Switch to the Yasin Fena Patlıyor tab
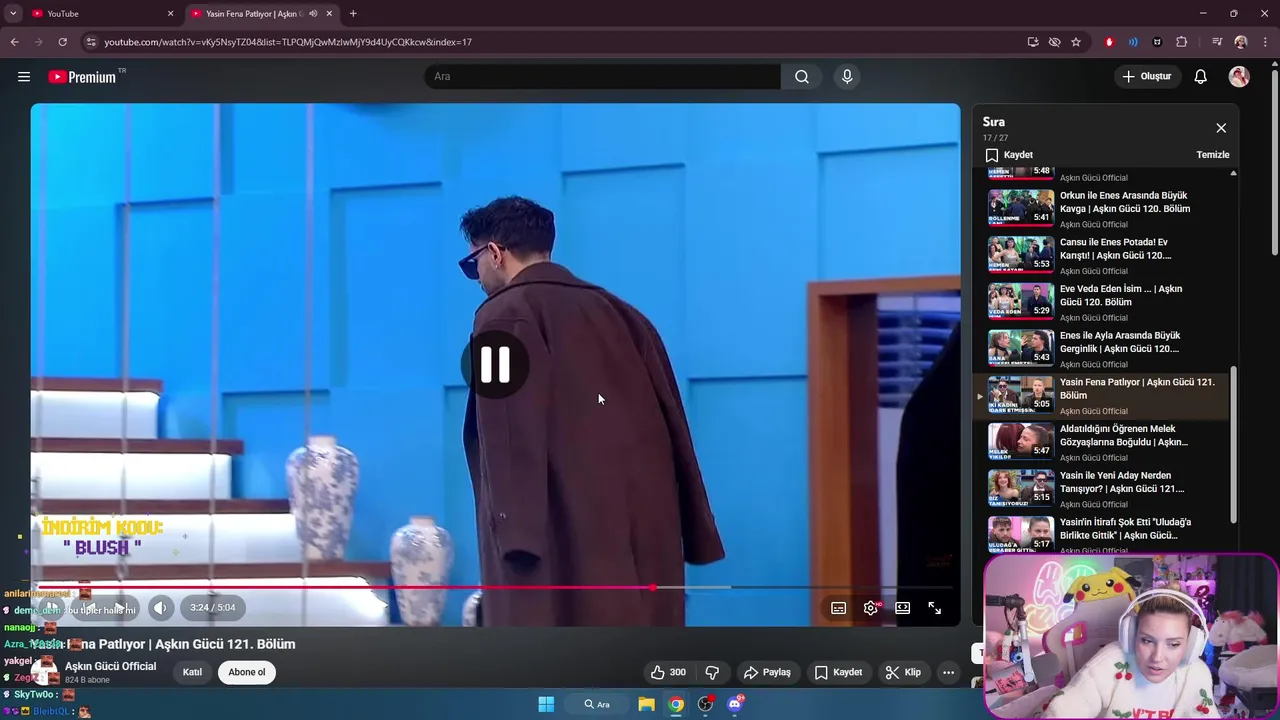 255,14
